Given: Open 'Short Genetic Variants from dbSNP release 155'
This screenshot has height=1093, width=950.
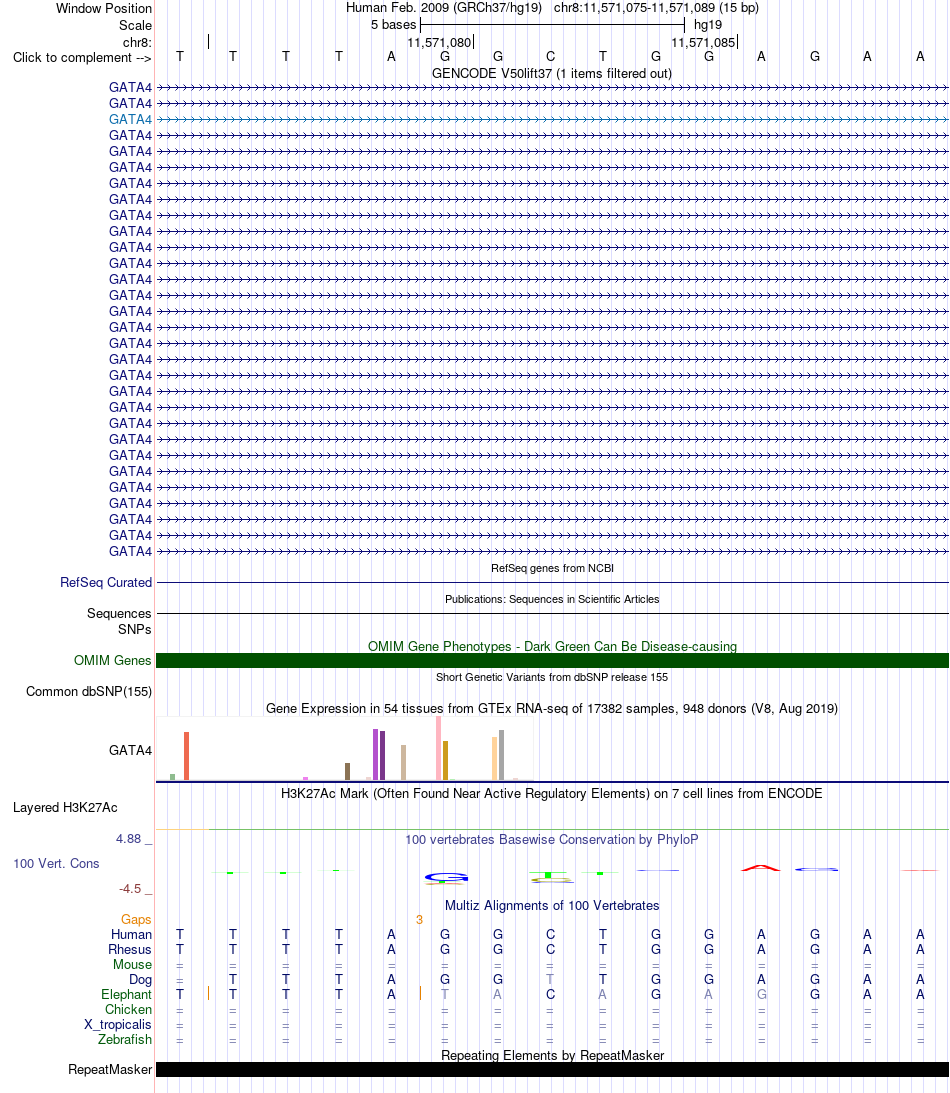Looking at the screenshot, I should [x=552, y=677].
